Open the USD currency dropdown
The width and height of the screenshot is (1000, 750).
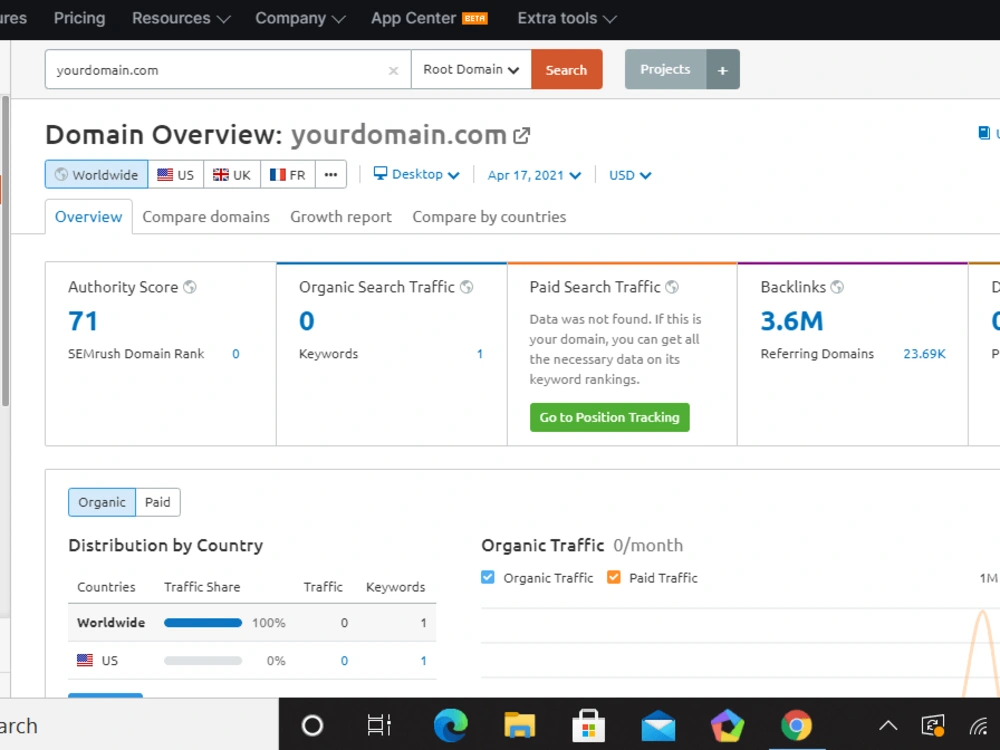(629, 175)
